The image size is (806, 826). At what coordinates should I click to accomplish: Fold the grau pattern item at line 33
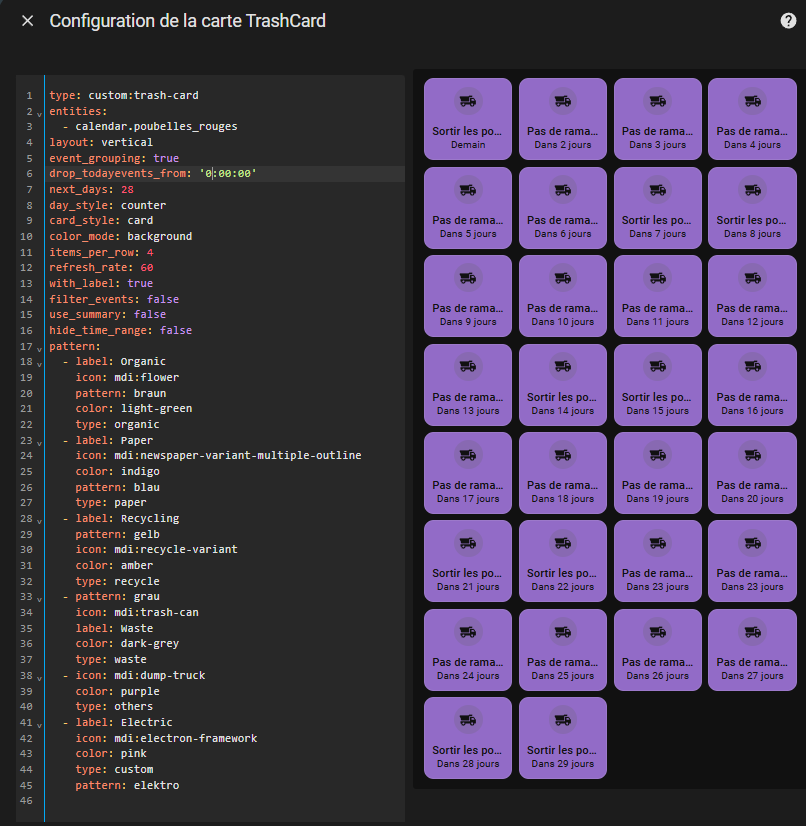click(x=39, y=599)
